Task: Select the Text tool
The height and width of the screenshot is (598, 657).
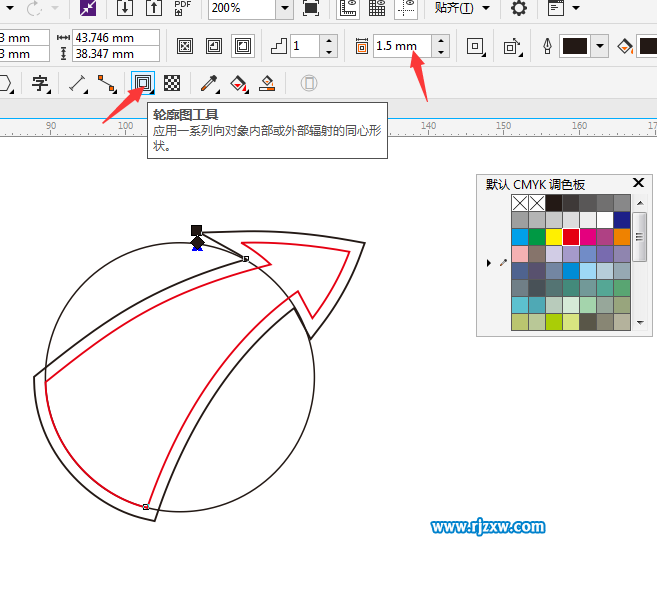Action: tap(41, 83)
